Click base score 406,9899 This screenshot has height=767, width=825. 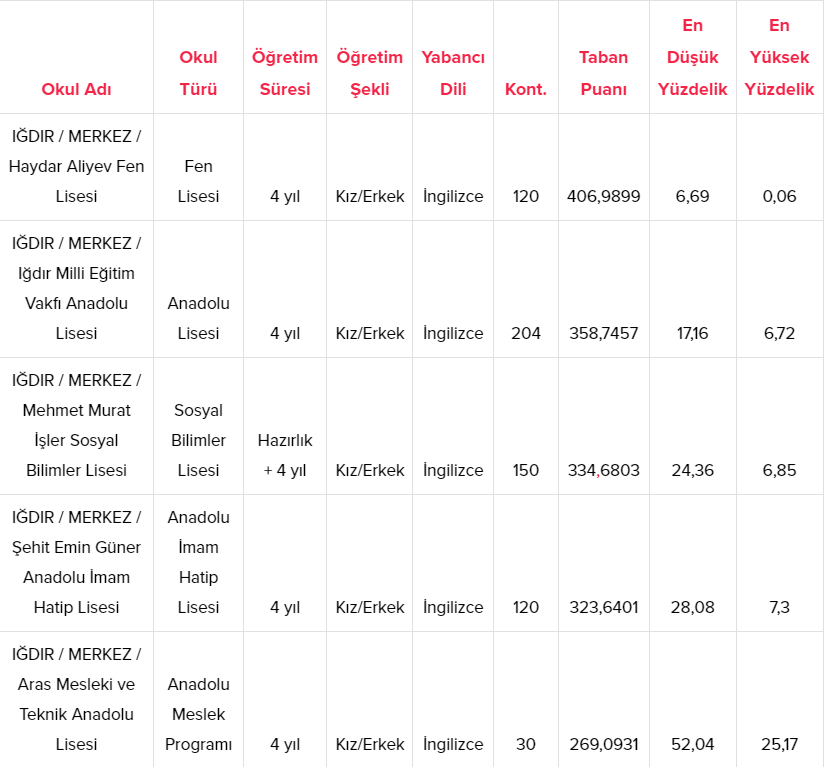click(x=603, y=196)
